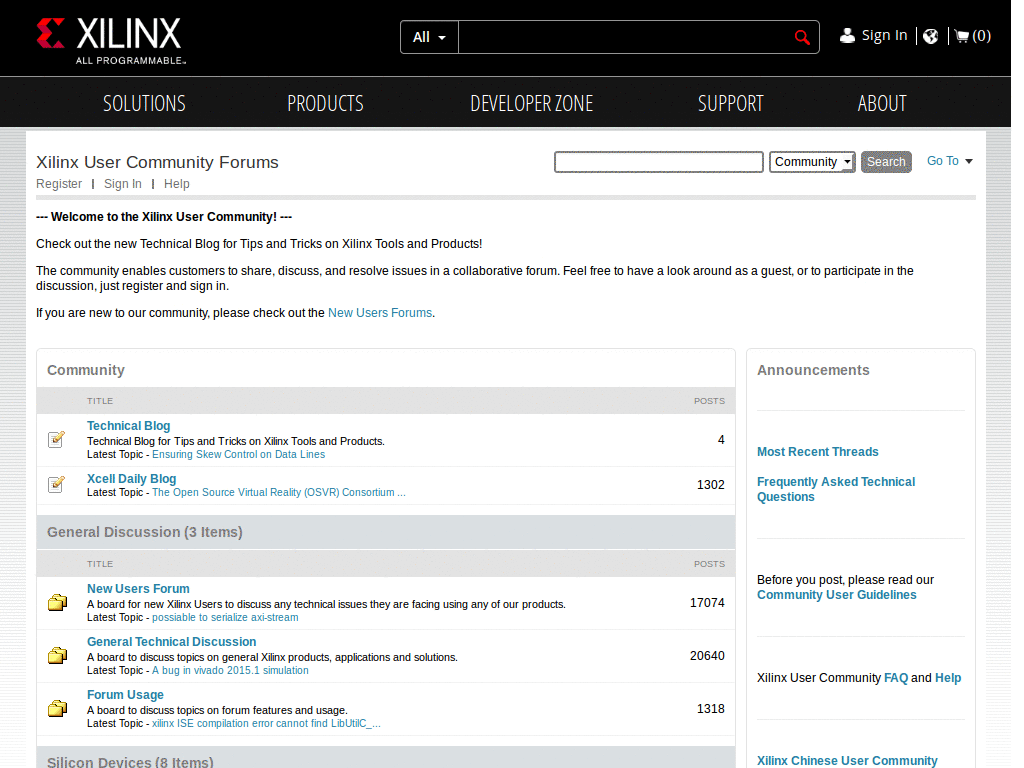Open the Xcell Daily Blog board

tap(131, 479)
